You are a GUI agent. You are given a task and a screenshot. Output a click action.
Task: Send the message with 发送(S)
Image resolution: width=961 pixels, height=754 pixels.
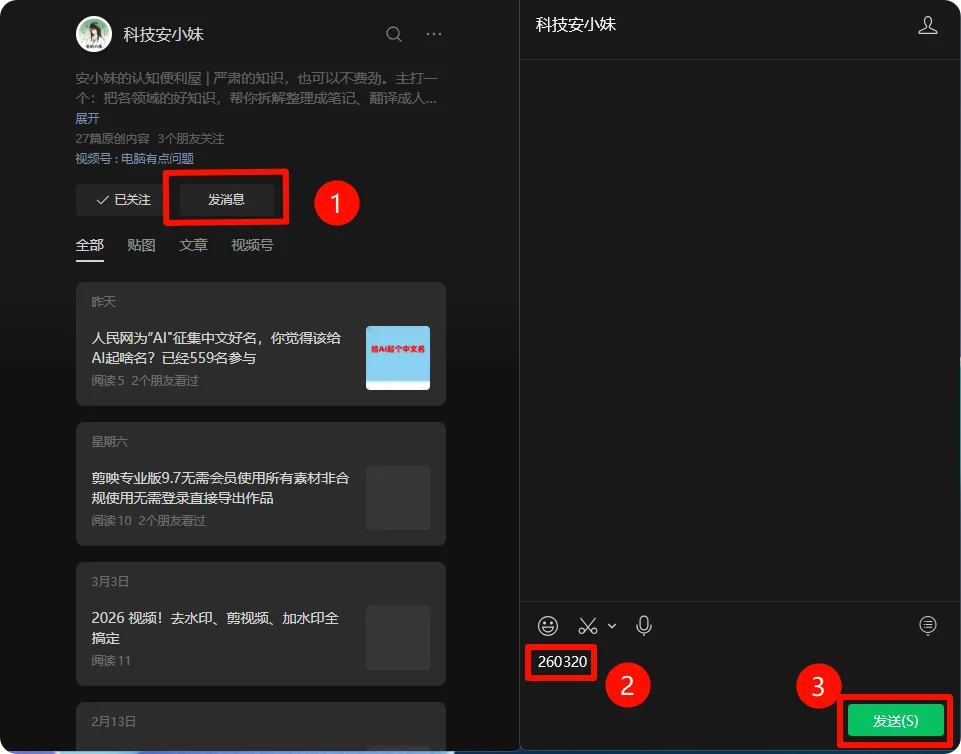pos(895,720)
